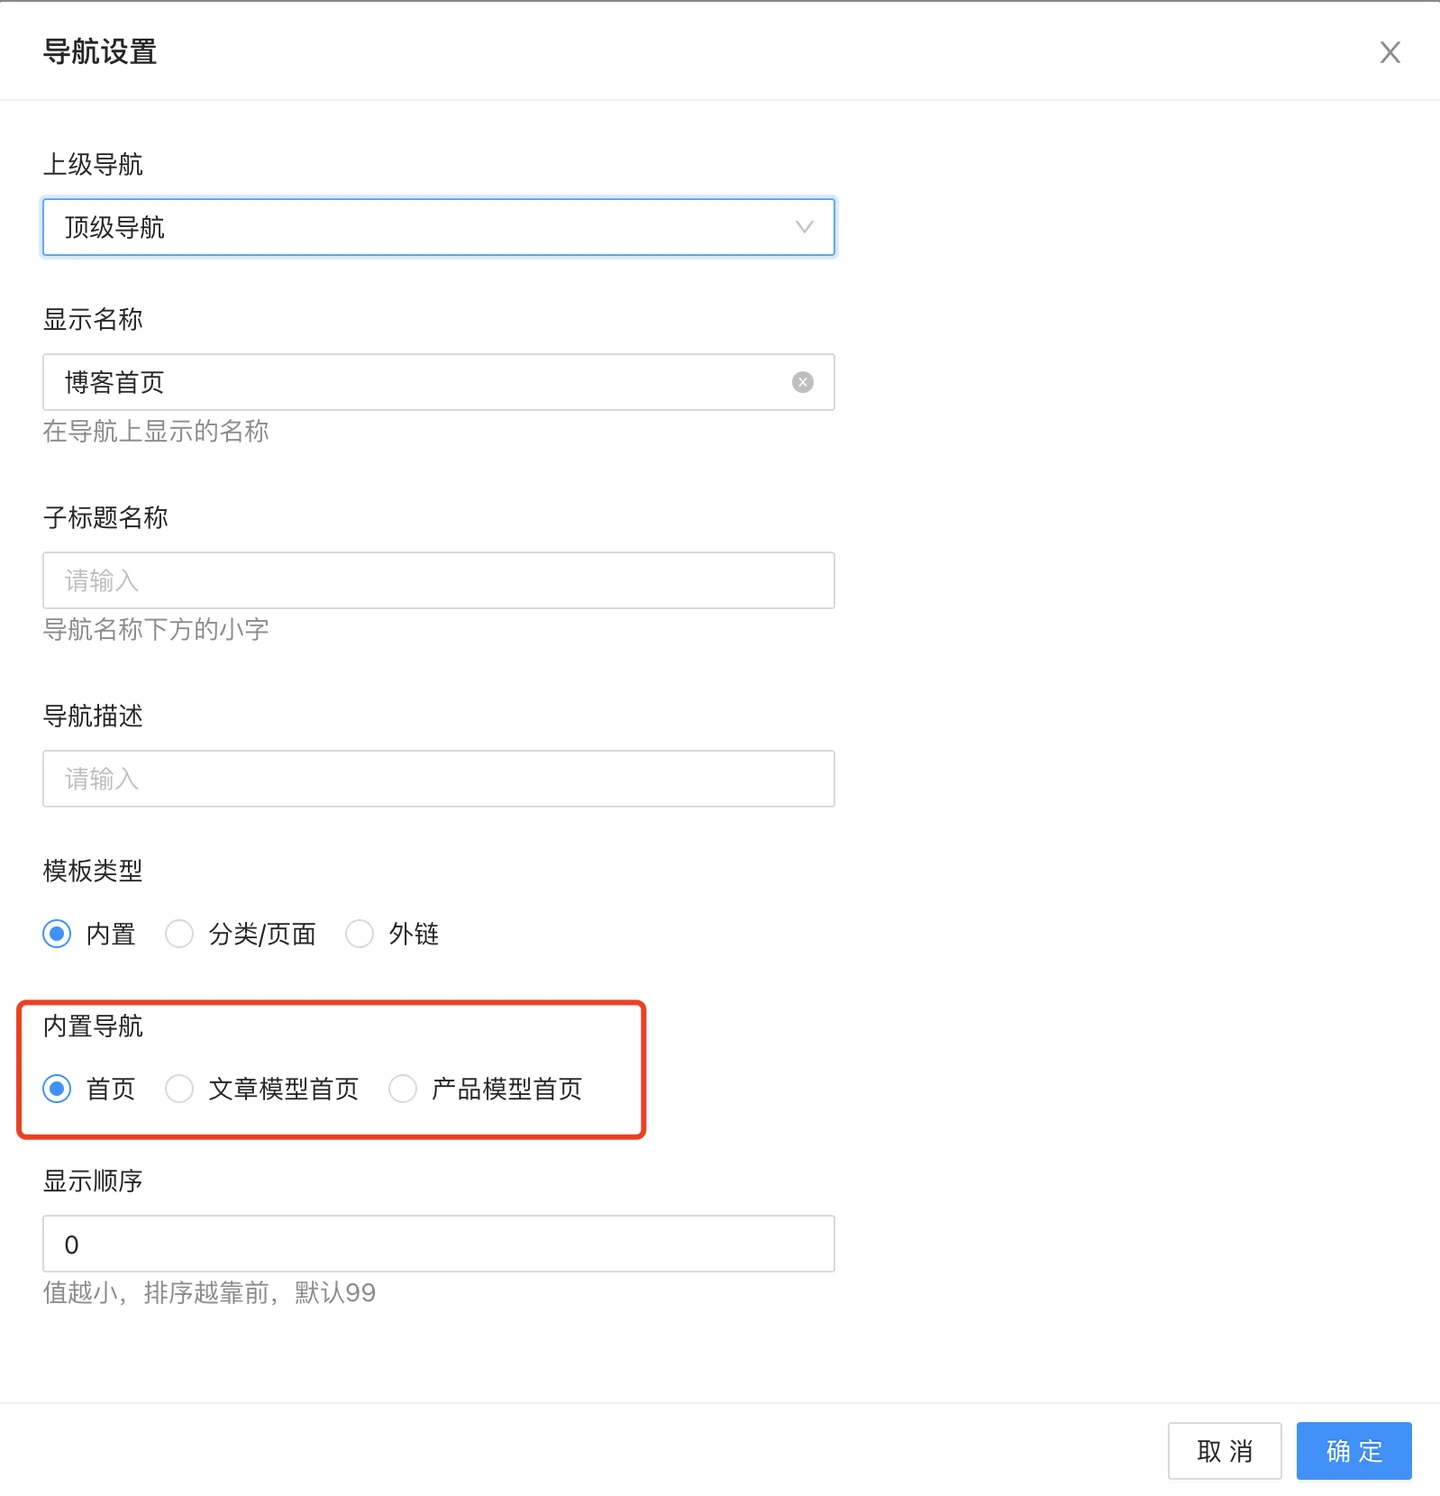Click into the 子标题名称 text field
The width and height of the screenshot is (1440, 1496).
coord(438,580)
